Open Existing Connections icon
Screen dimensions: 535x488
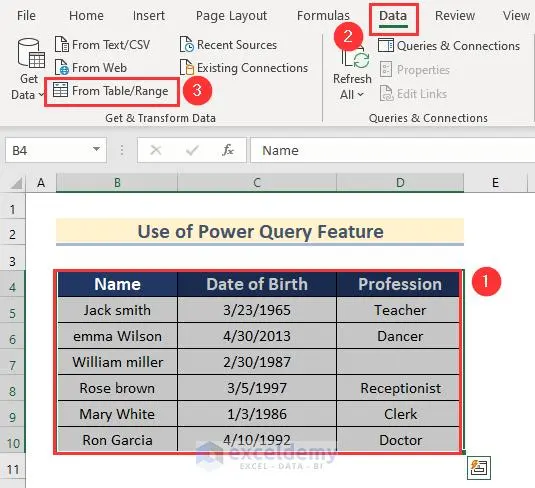coord(187,68)
